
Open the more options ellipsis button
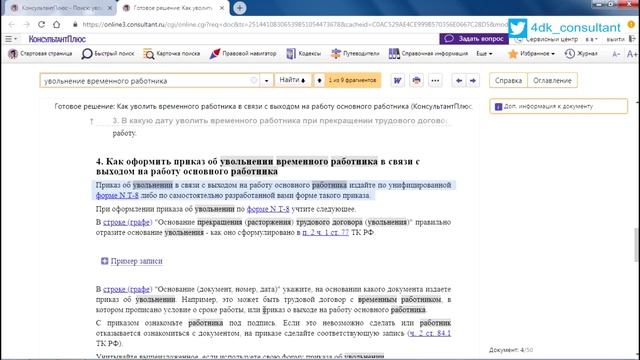coord(435,80)
